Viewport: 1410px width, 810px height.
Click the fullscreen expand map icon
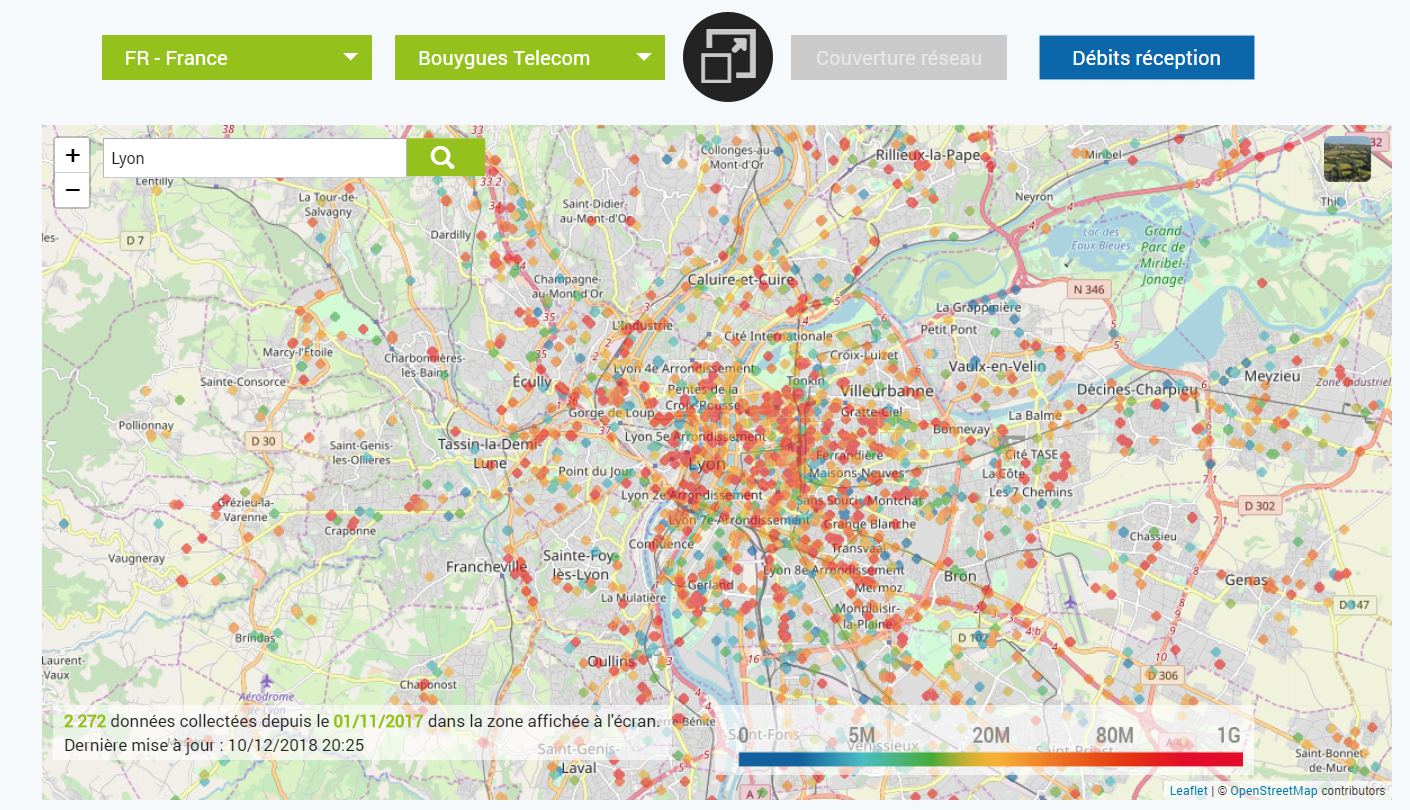[728, 57]
